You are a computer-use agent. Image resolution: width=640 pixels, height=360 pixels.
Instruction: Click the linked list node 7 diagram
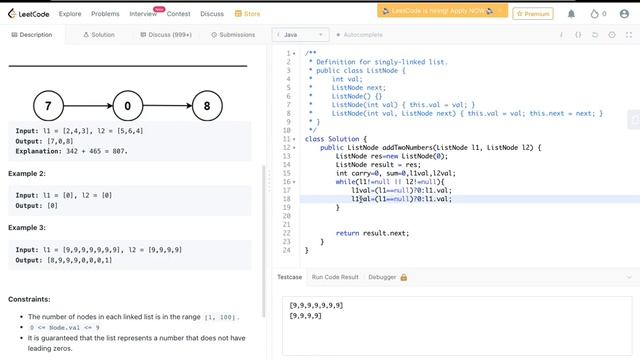(48, 106)
